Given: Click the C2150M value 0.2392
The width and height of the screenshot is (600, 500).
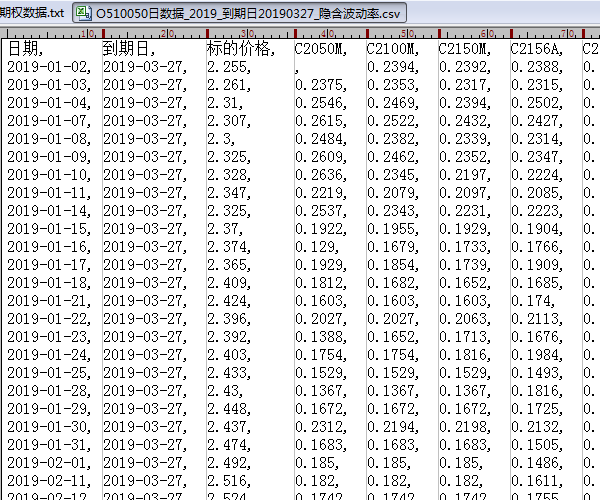Looking at the screenshot, I should pyautogui.click(x=465, y=67).
